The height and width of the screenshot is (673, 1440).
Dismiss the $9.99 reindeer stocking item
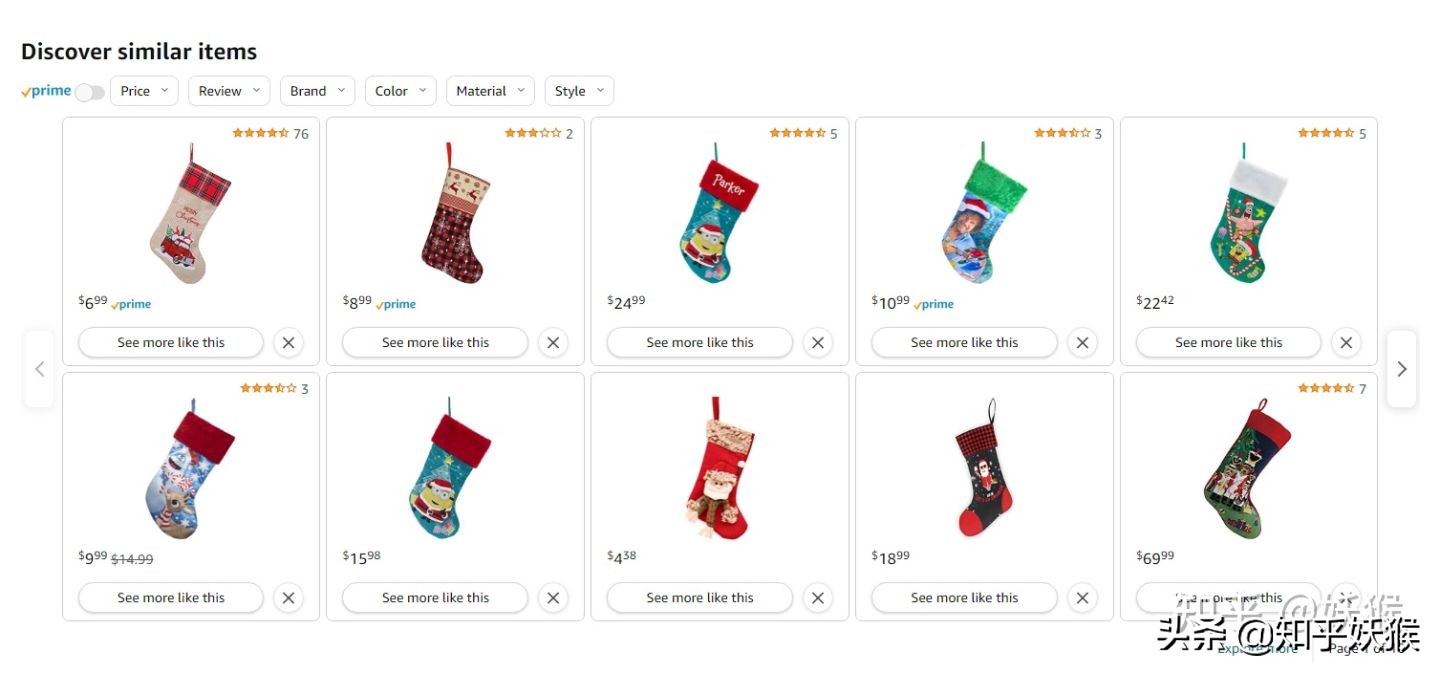(x=288, y=598)
